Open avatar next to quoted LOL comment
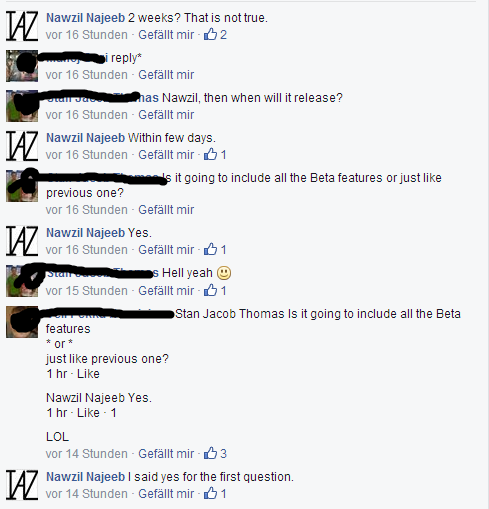The height and width of the screenshot is (509, 489). tap(22, 322)
